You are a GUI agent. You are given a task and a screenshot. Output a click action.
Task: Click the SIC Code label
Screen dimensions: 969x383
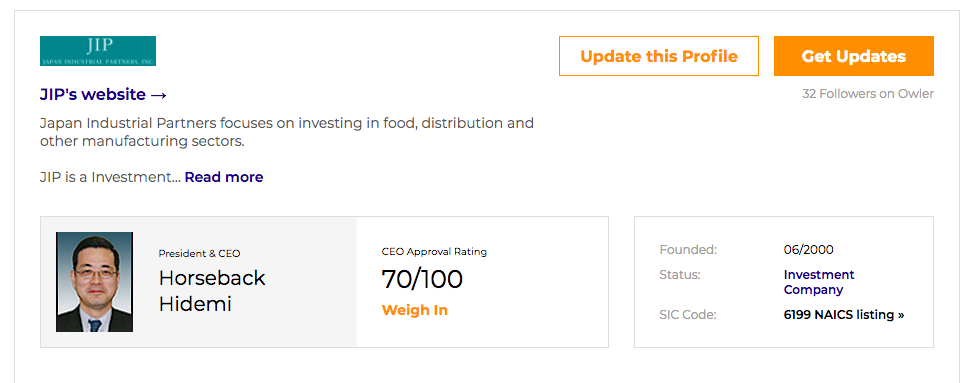(688, 315)
